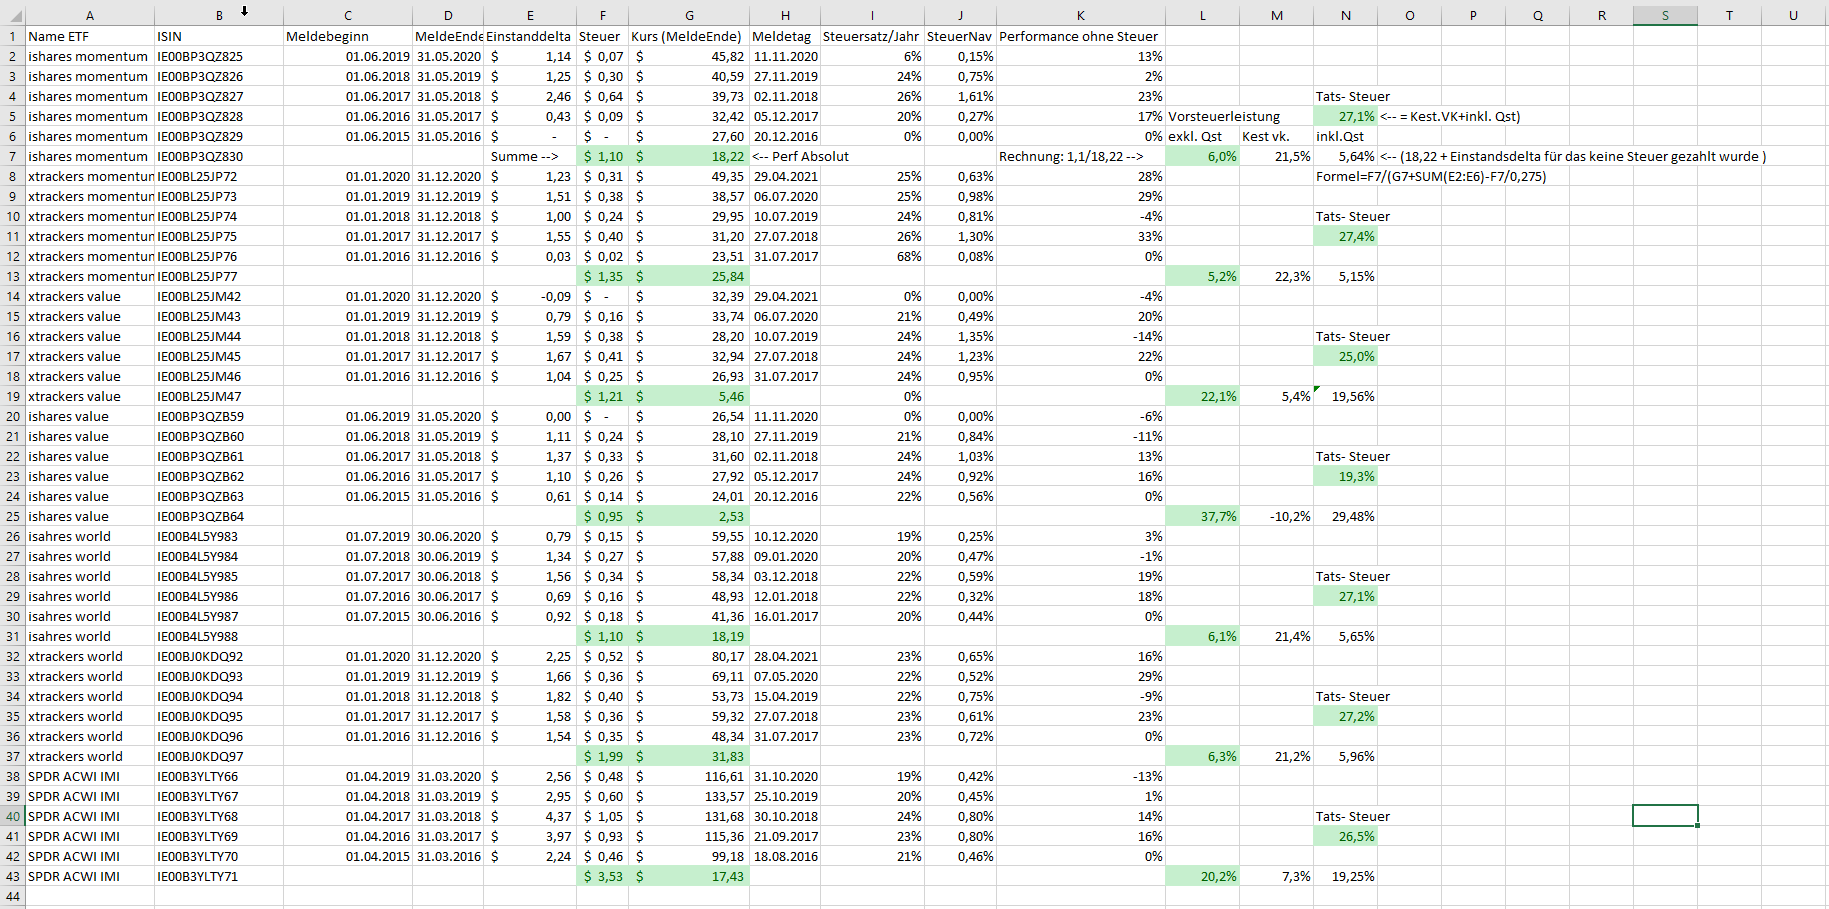Select the green 6,0% cell

1202,156
